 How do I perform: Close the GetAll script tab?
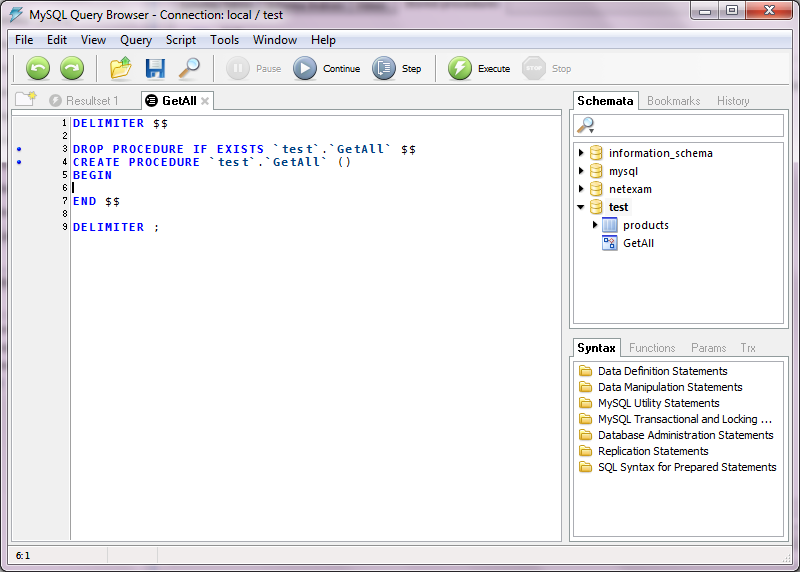pyautogui.click(x=205, y=101)
